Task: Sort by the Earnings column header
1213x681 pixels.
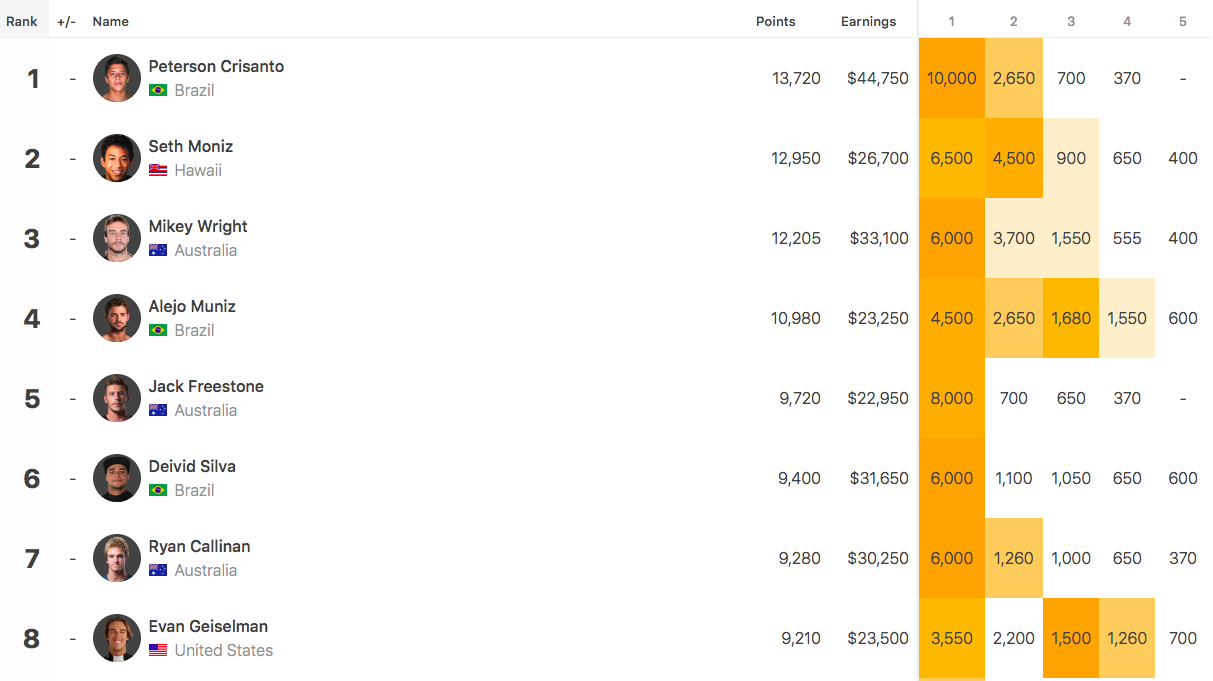Action: point(868,21)
